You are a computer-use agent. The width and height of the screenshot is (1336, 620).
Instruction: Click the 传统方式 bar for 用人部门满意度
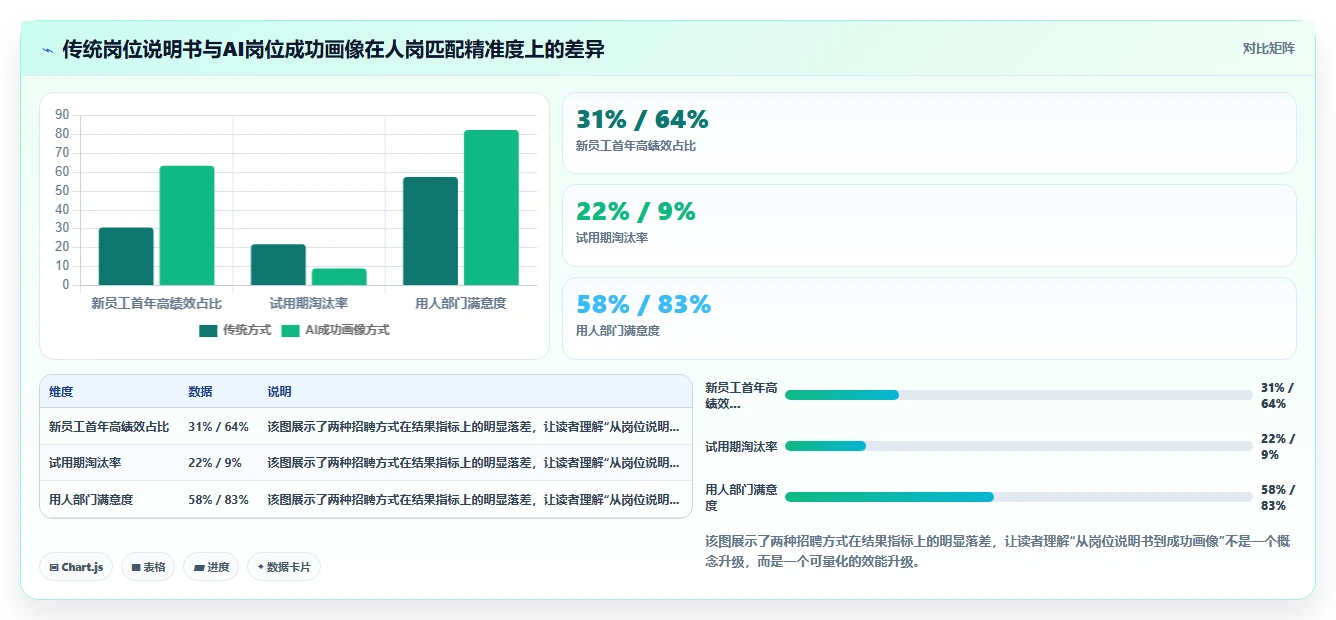[x=431, y=231]
